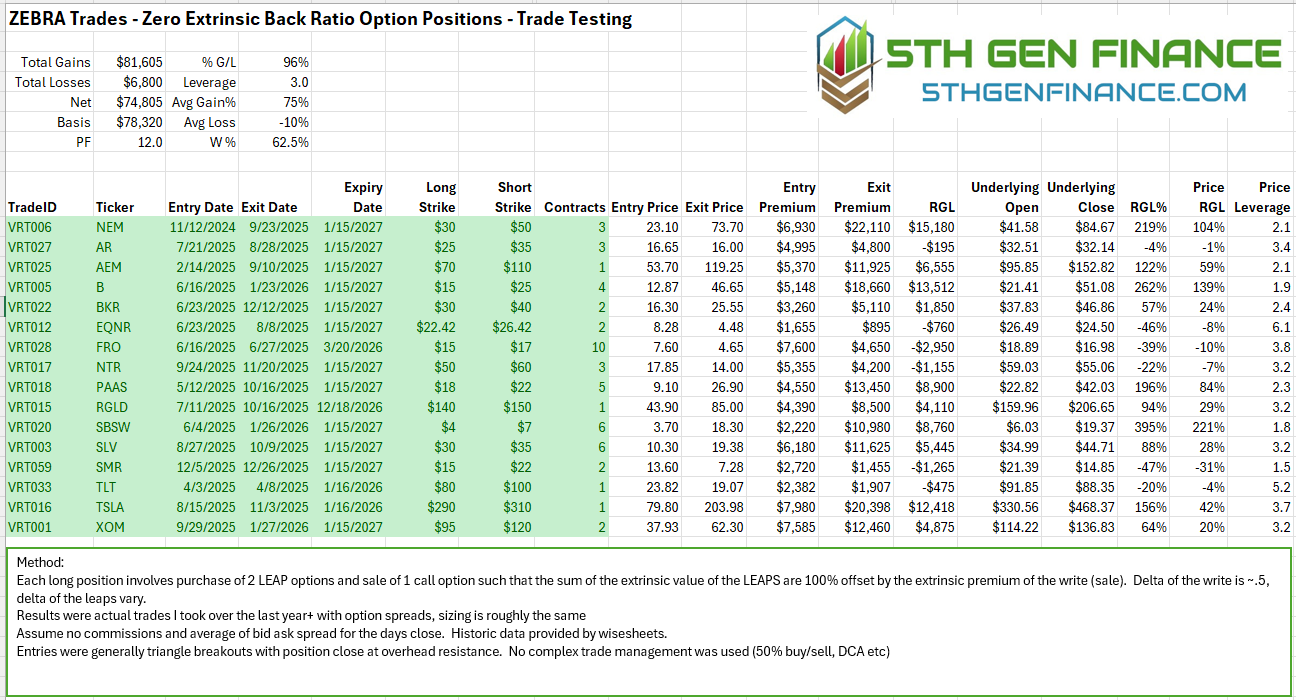The height and width of the screenshot is (700, 1296).
Task: Click the Avg Loss value -10%
Action: coord(294,122)
